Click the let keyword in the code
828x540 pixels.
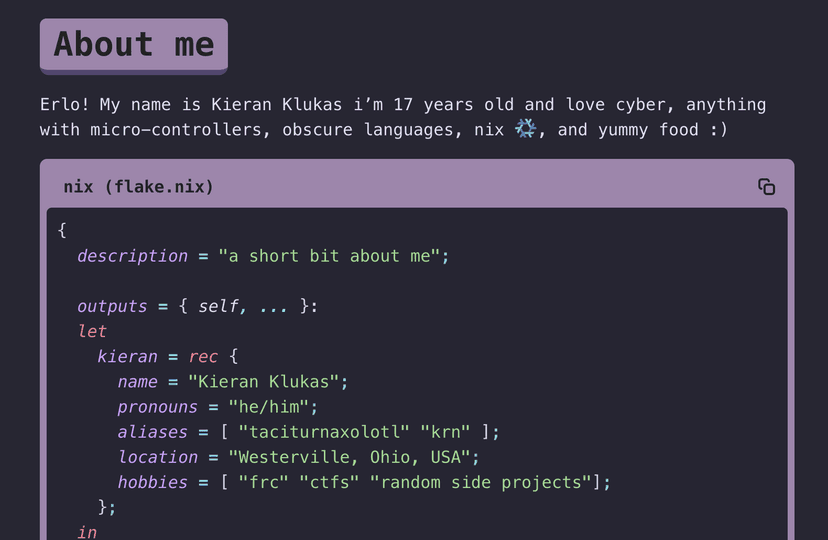click(92, 331)
